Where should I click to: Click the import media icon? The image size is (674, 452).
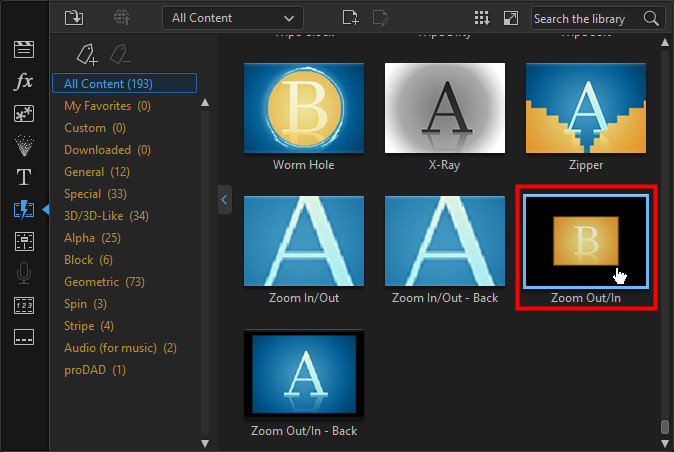click(x=74, y=18)
